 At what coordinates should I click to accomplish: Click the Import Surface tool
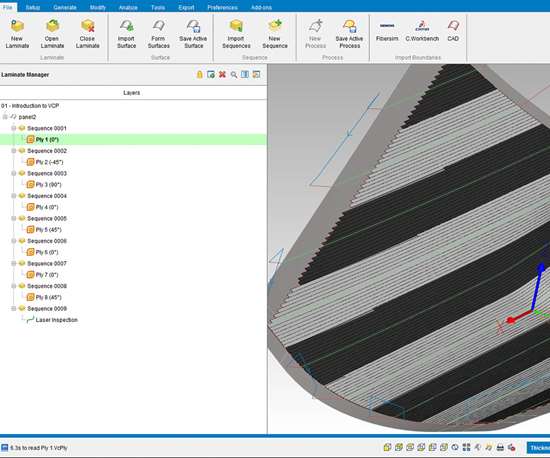click(x=126, y=34)
